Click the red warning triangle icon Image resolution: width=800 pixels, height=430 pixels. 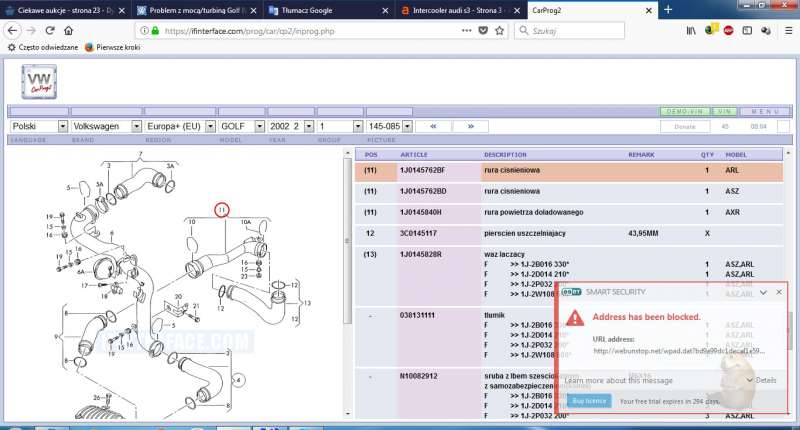tap(574, 318)
